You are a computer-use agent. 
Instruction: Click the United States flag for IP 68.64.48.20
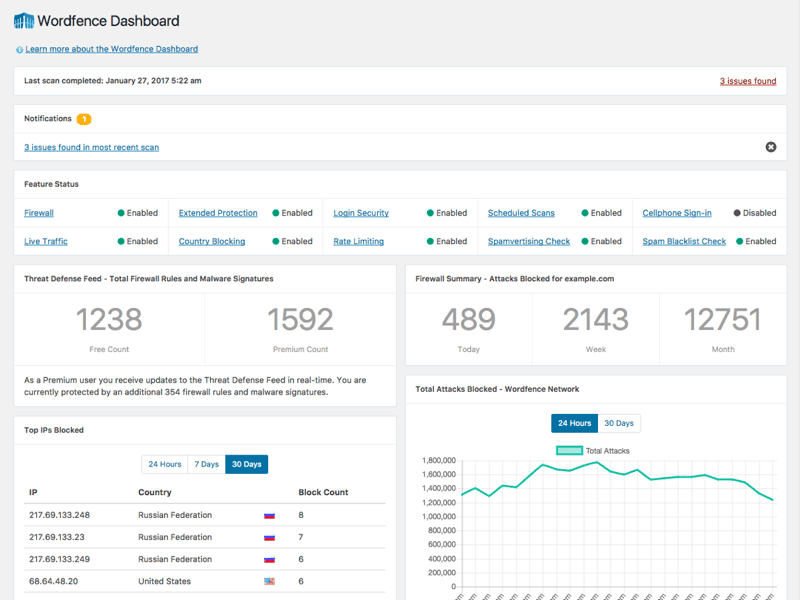coord(270,582)
